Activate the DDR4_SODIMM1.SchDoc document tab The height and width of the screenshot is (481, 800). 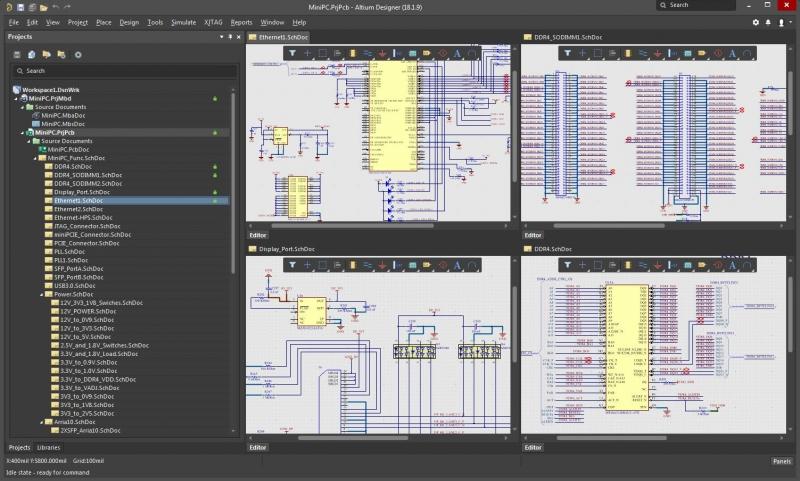click(563, 37)
